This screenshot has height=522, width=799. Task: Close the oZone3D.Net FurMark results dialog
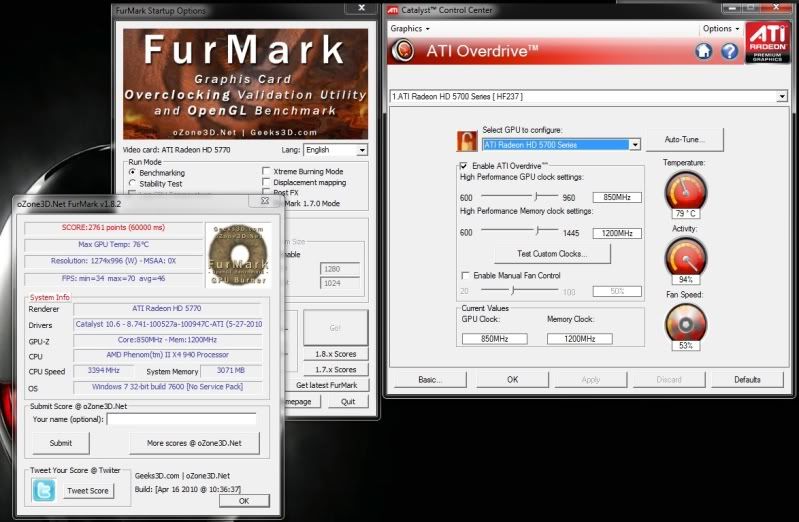click(265, 201)
